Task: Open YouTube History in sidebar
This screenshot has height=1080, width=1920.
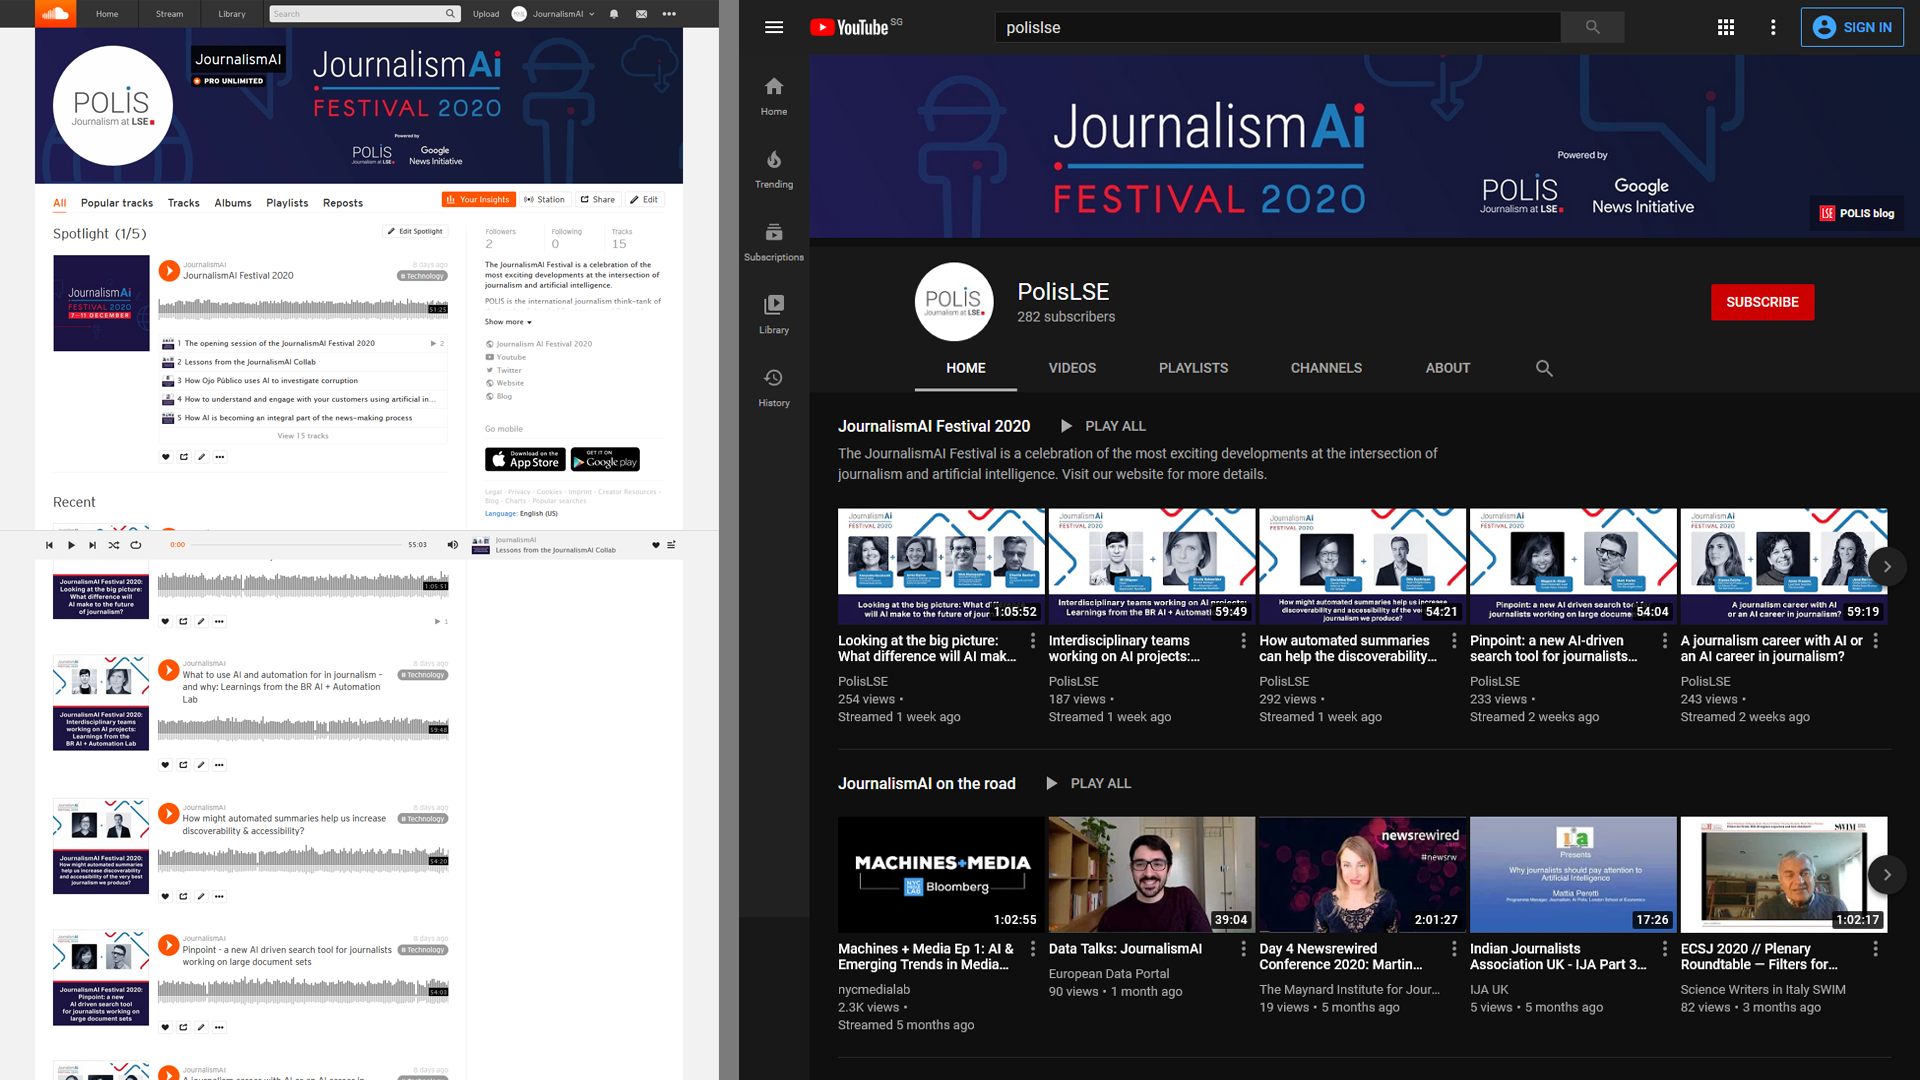Action: pos(774,389)
